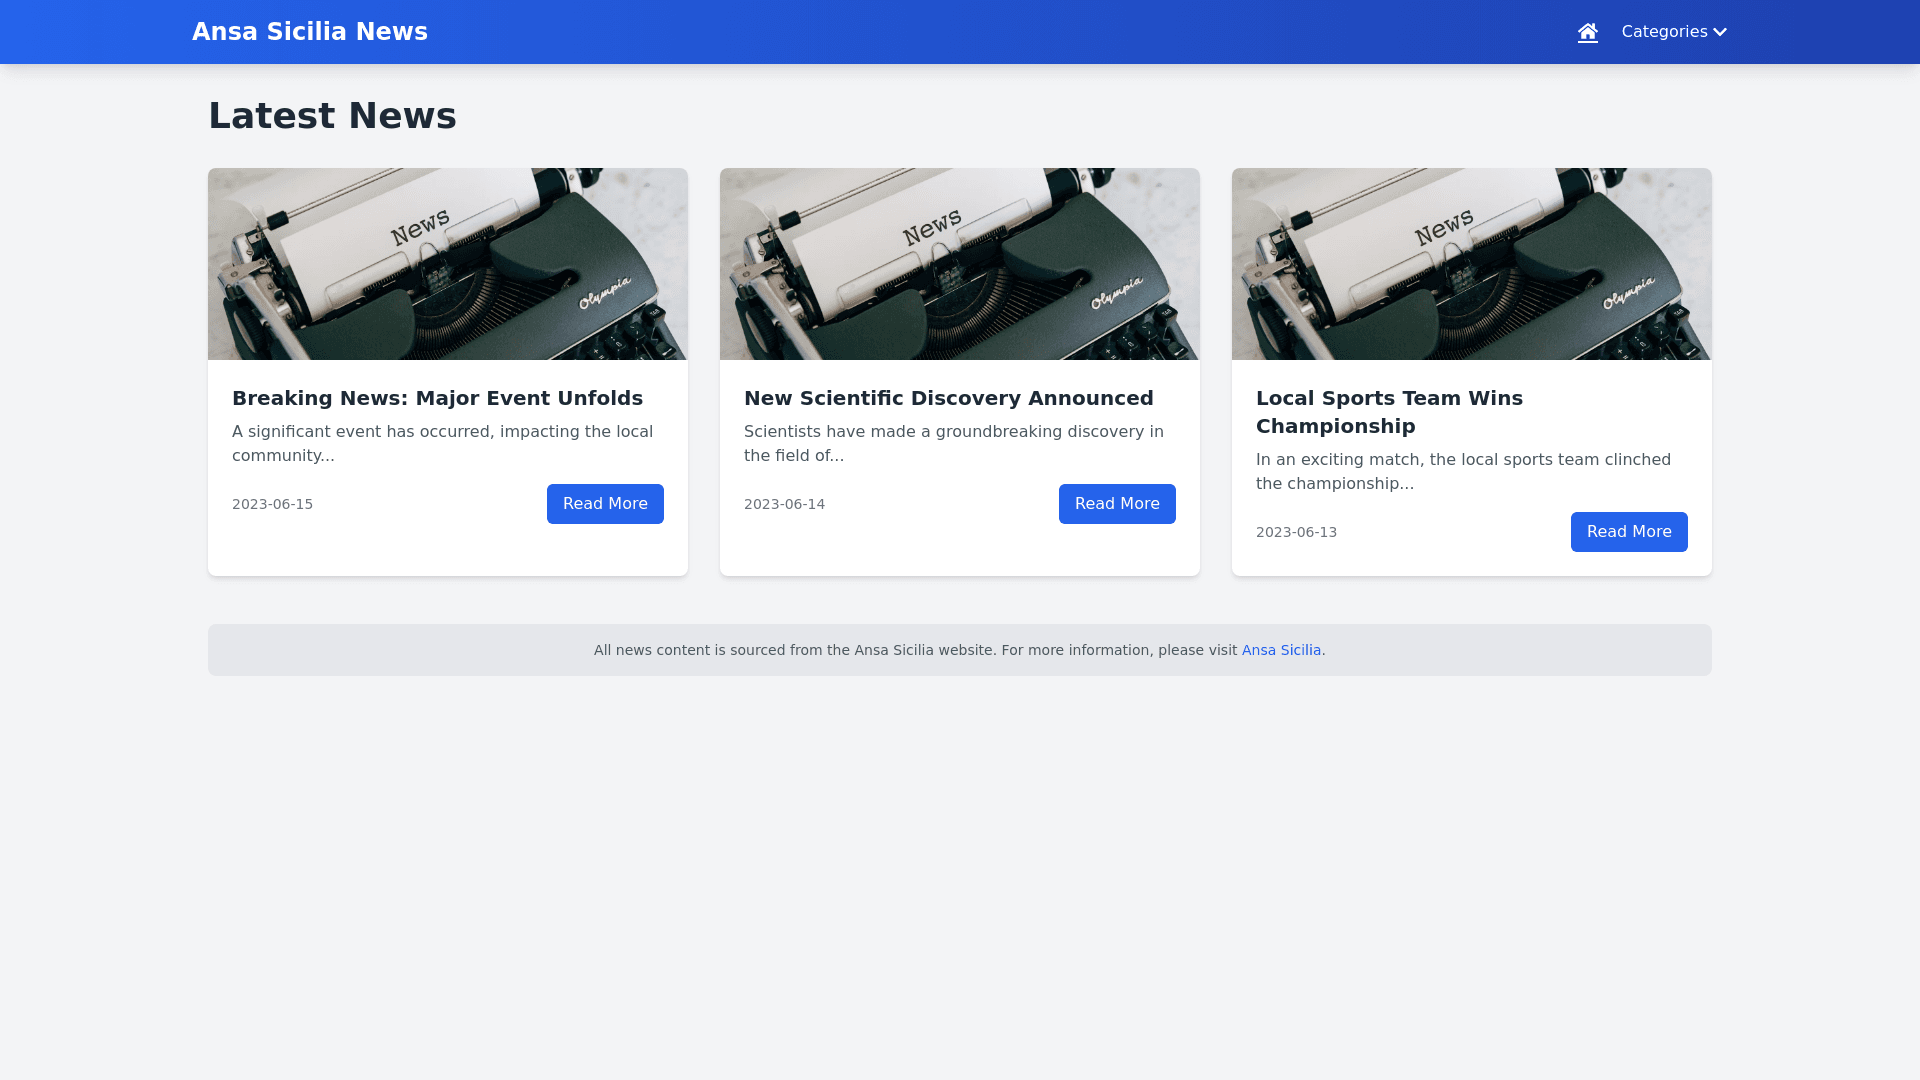Click the Local Sports typewriter thumbnail
Image resolution: width=1920 pixels, height=1080 pixels.
click(1472, 264)
